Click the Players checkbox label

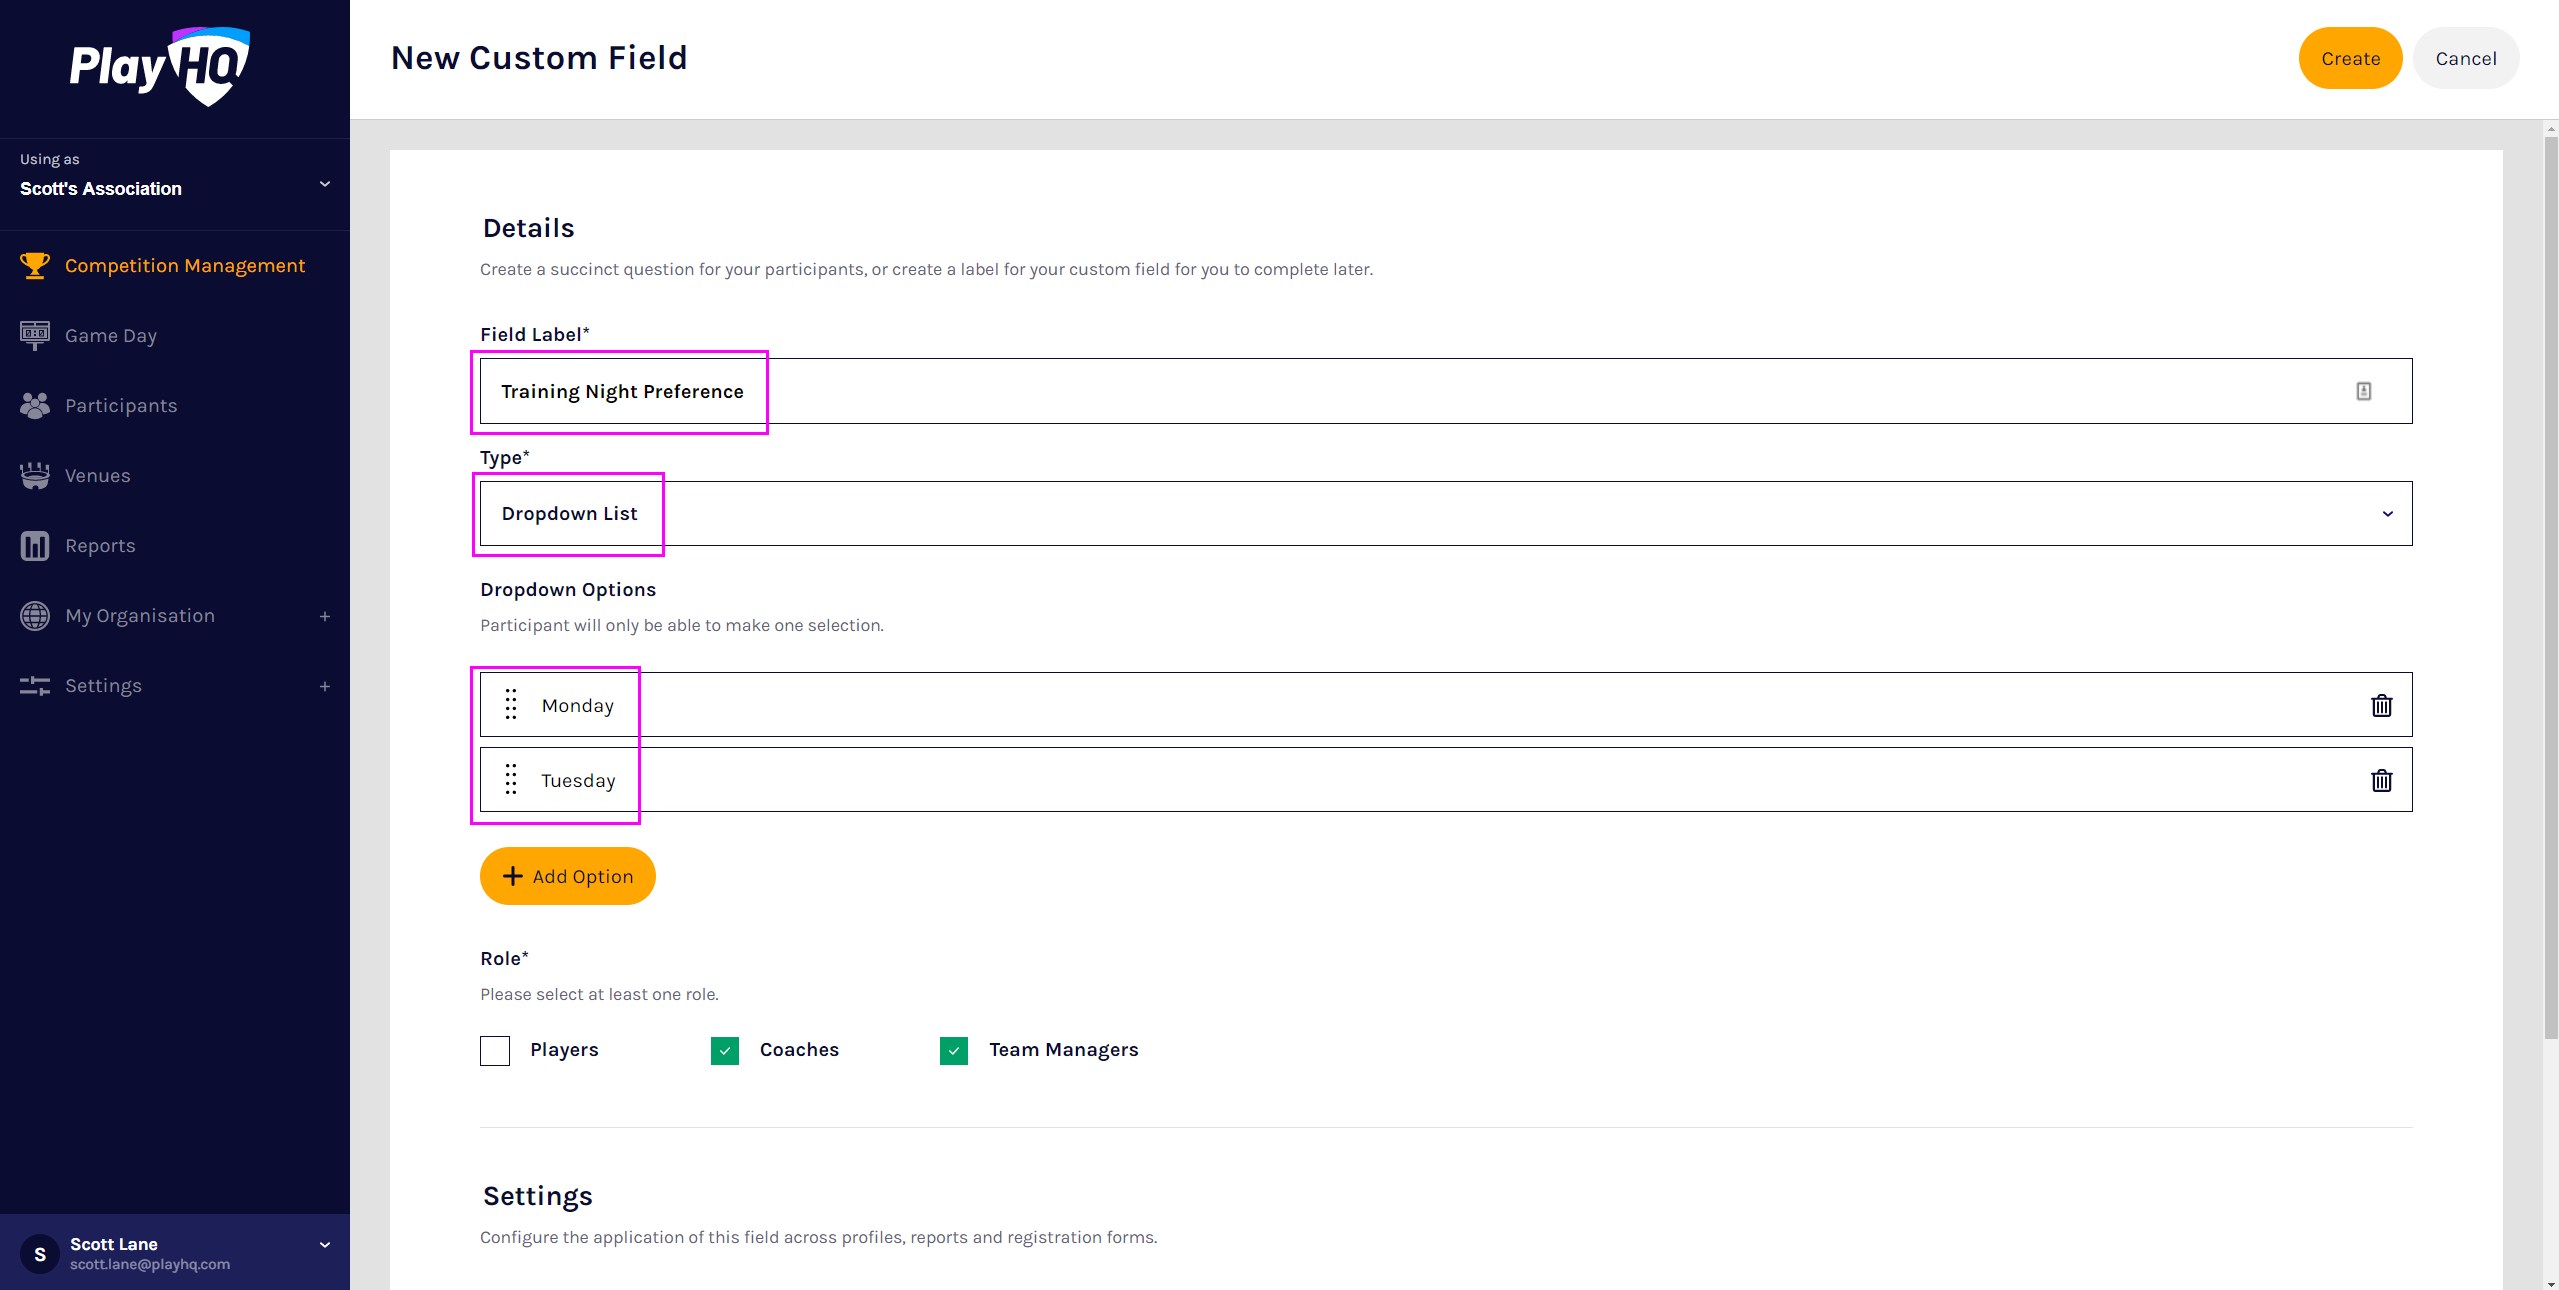coord(564,1049)
